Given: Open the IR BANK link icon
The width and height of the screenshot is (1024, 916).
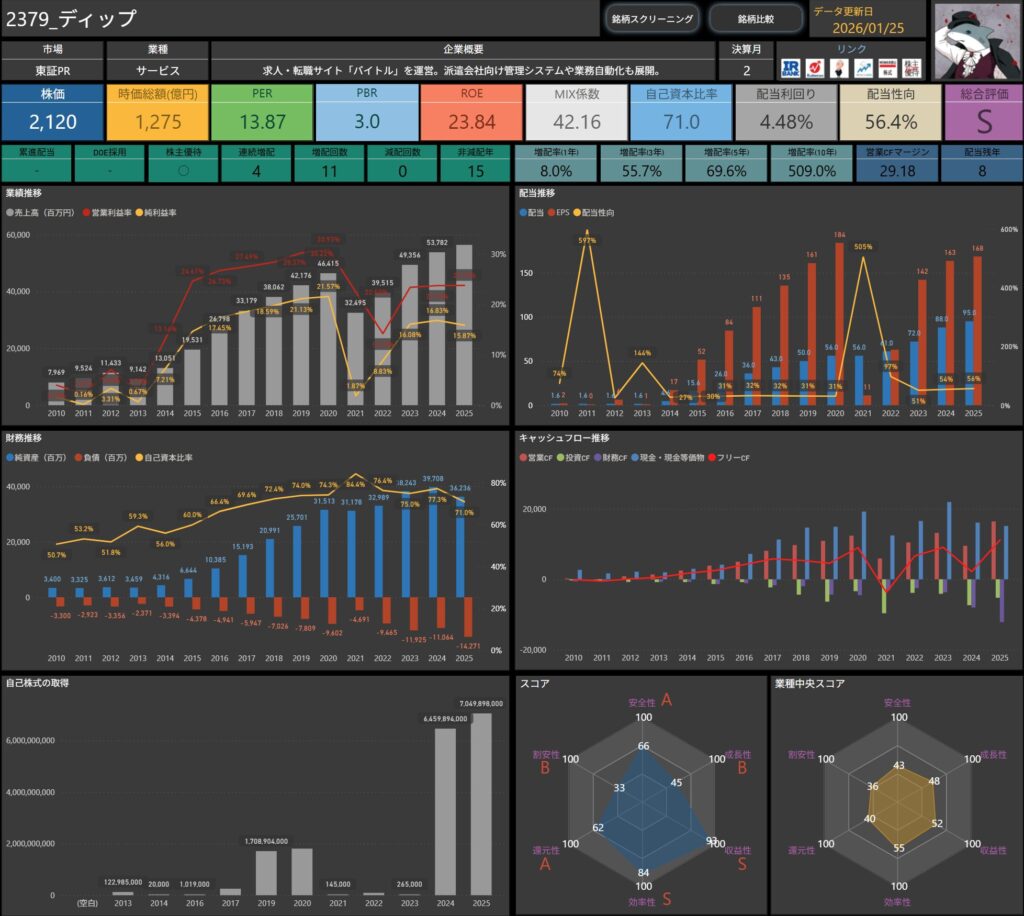Looking at the screenshot, I should [790, 68].
